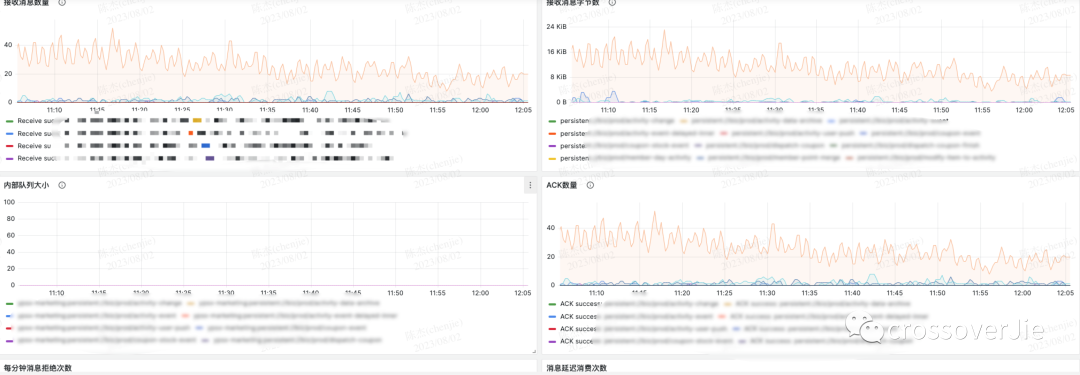Pick color for orange persistent series in 接收消息字节数
The height and width of the screenshot is (375, 1080).
coord(551,133)
